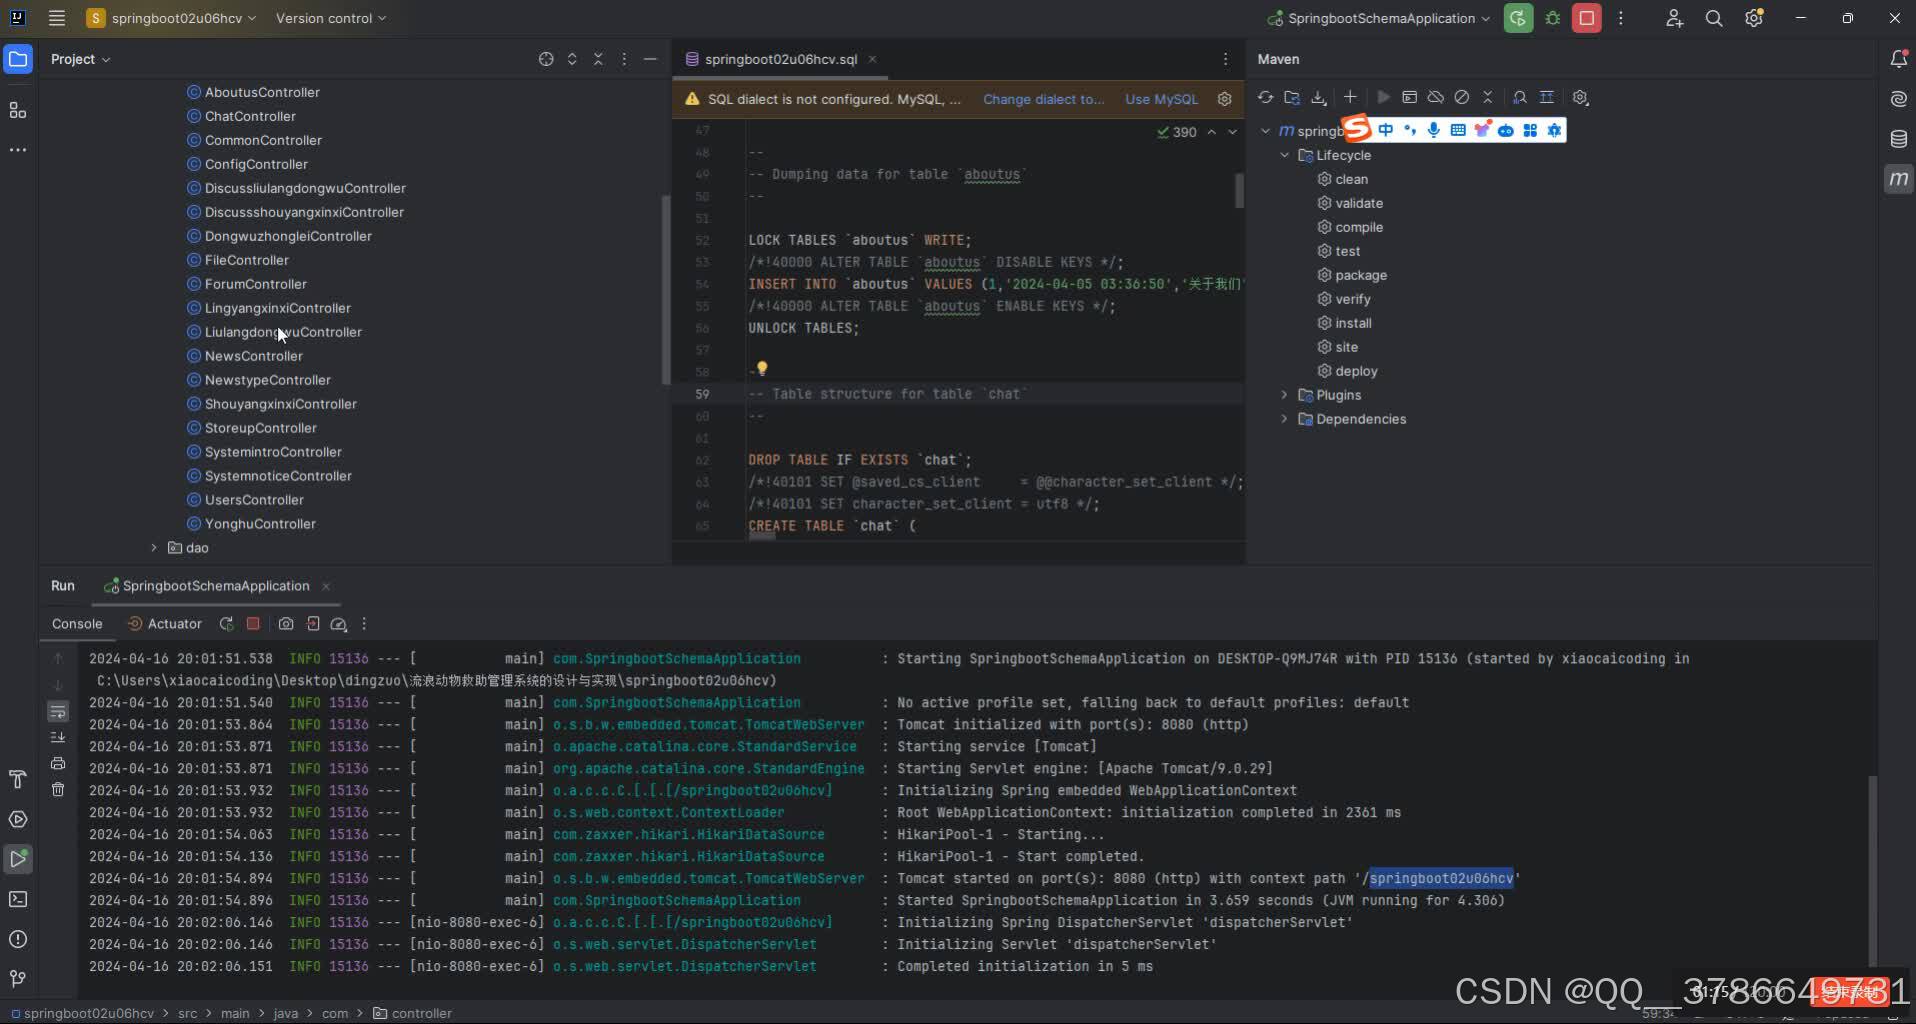Open IDE settings gear icon
The height and width of the screenshot is (1024, 1916).
[1754, 18]
